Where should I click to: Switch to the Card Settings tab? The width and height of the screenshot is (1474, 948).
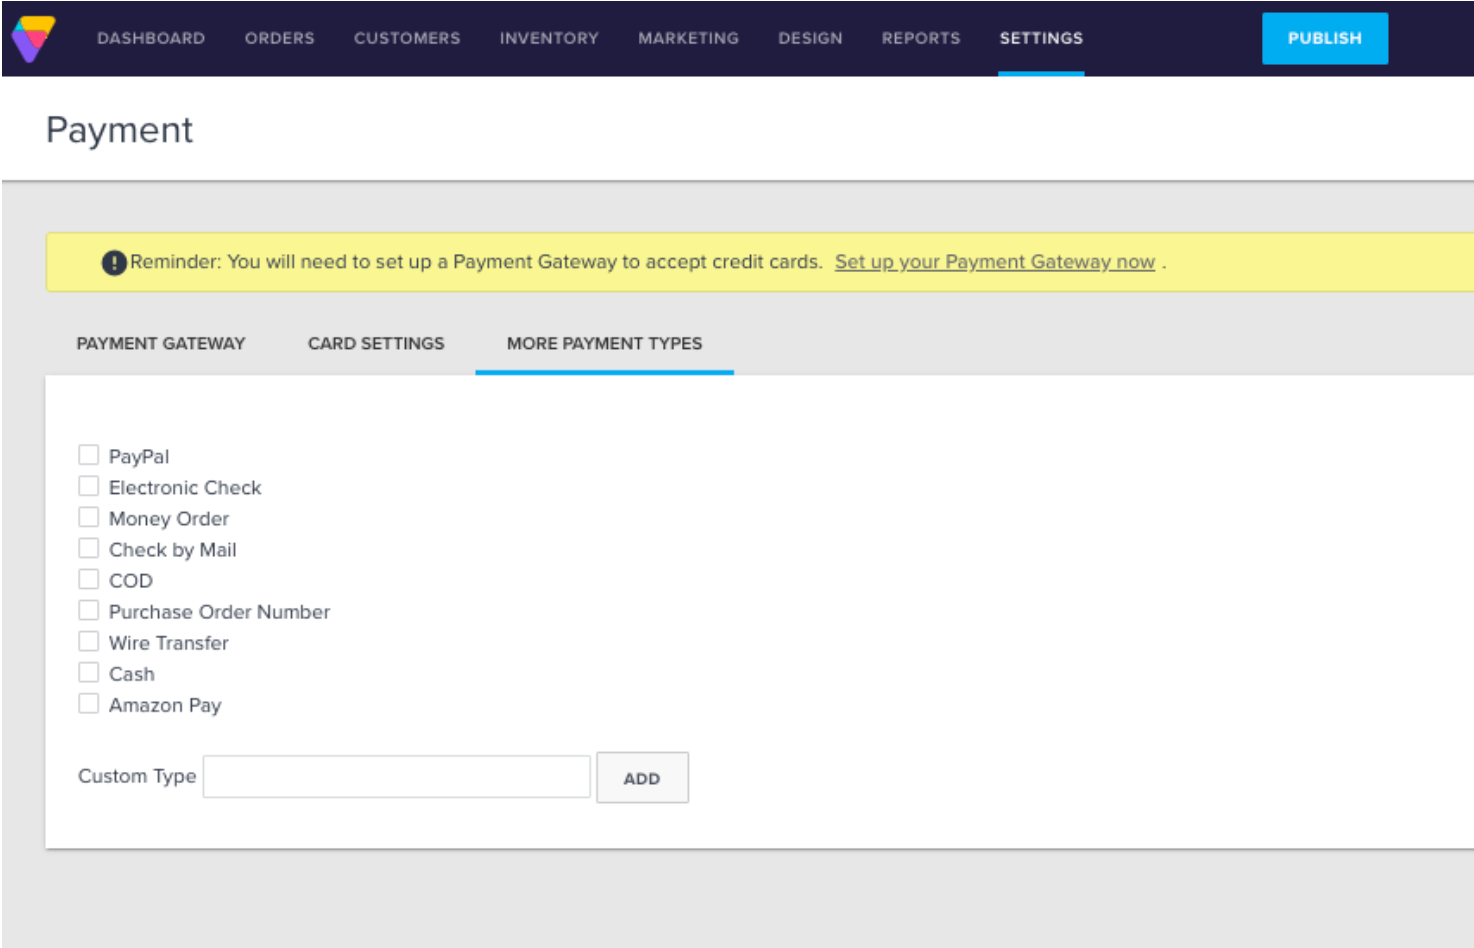[376, 344]
